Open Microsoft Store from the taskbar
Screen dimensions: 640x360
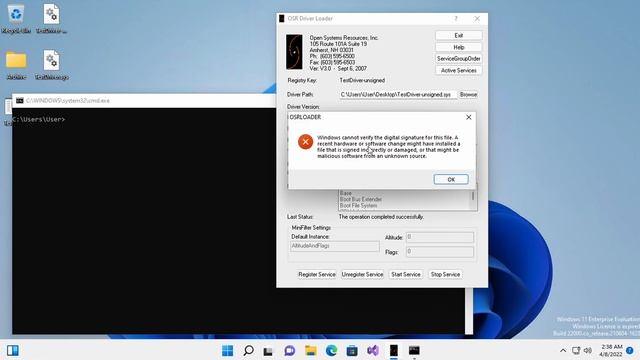pos(352,350)
